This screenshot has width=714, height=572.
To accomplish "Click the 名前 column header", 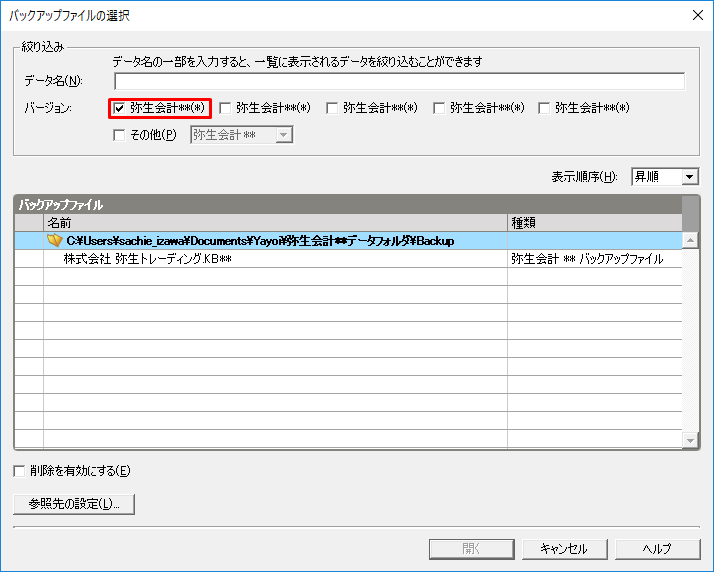I will (x=275, y=223).
